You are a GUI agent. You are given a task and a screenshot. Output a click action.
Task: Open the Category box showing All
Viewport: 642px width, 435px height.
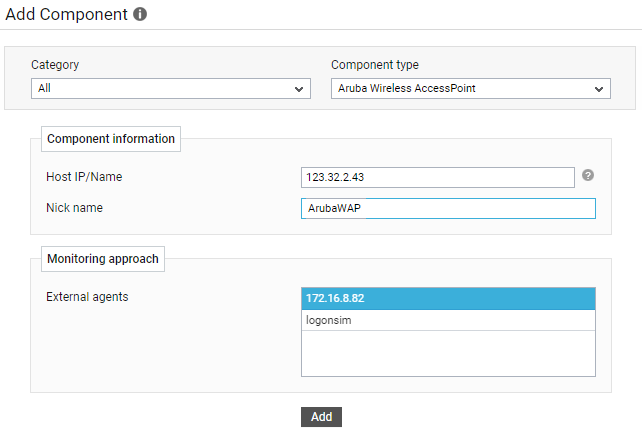(x=171, y=88)
